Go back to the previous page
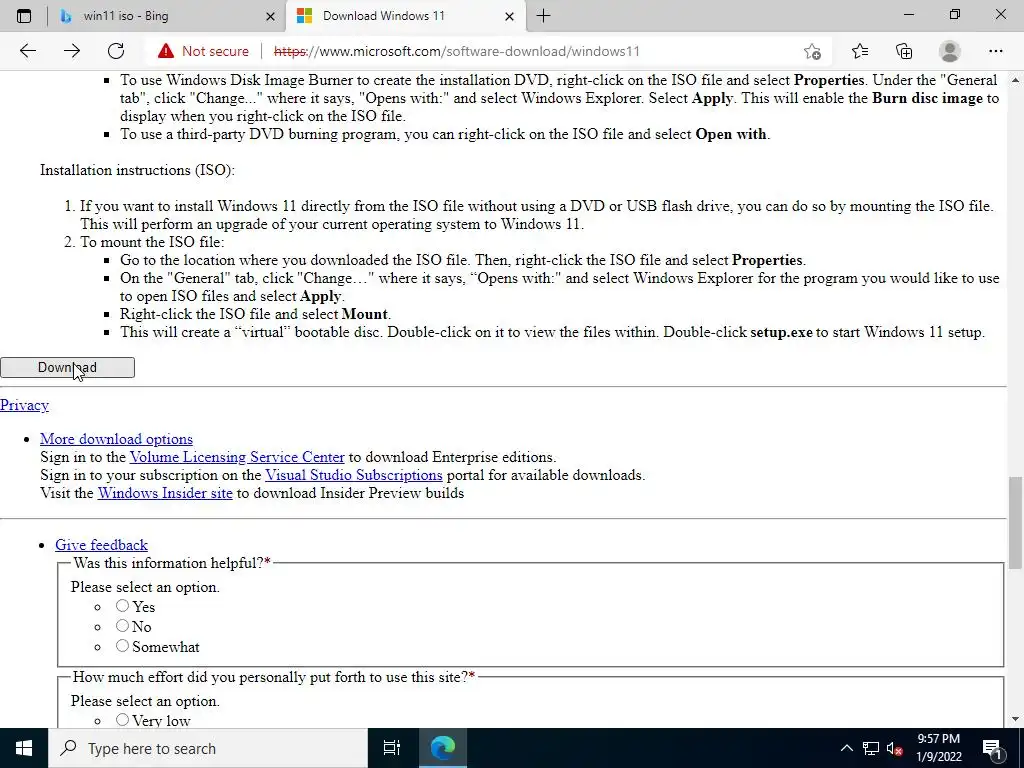Screen dimensions: 1024x768 coord(27,51)
